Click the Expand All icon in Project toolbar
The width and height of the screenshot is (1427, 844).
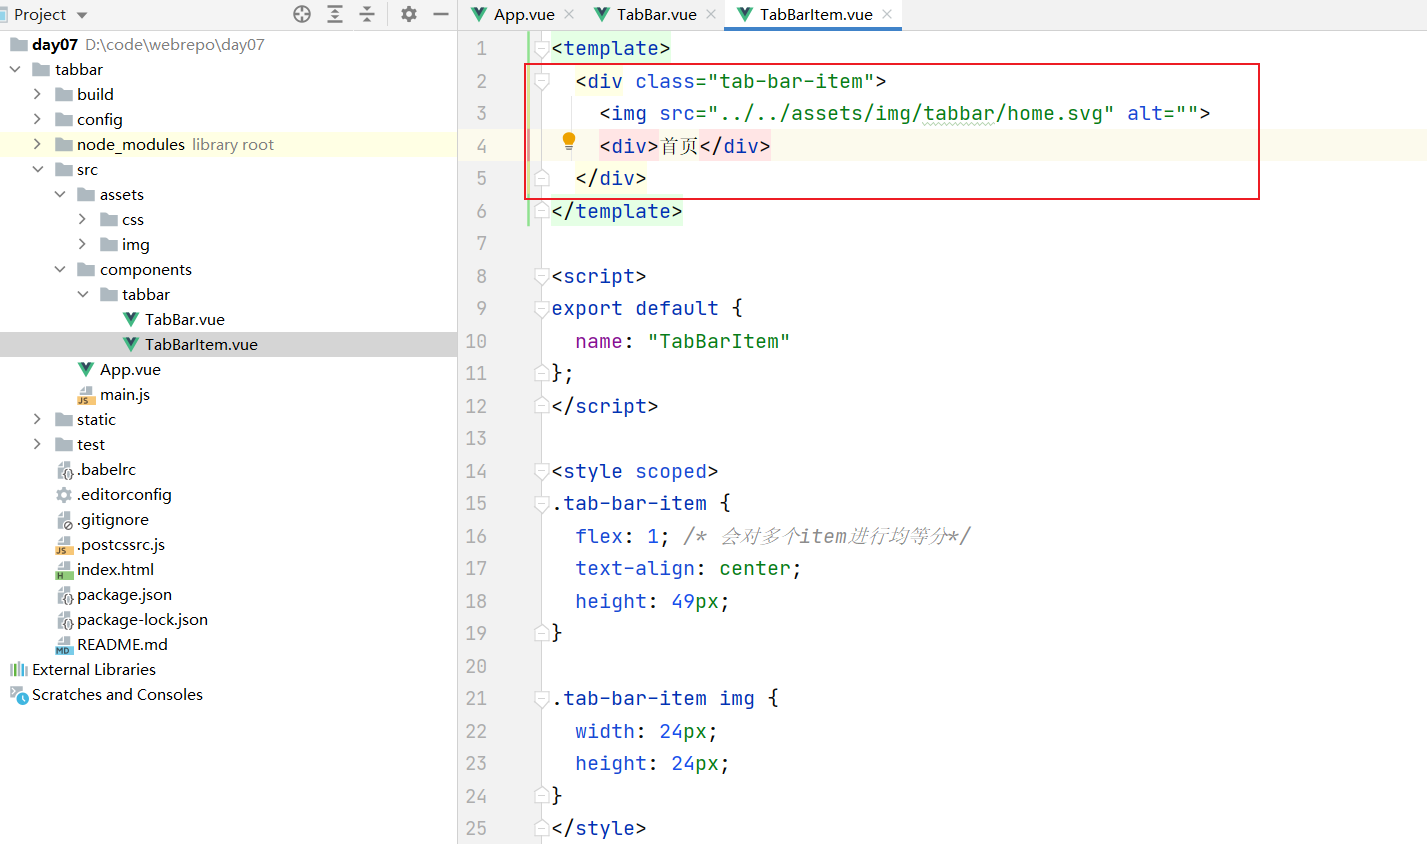tap(335, 14)
